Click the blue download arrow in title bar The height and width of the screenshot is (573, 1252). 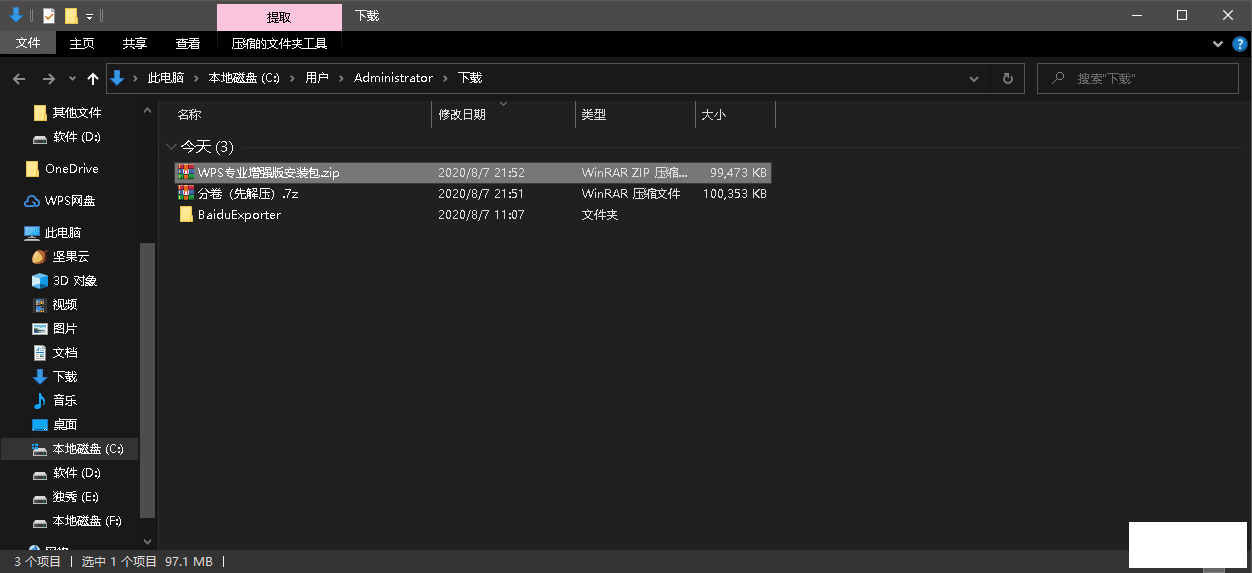pyautogui.click(x=16, y=15)
